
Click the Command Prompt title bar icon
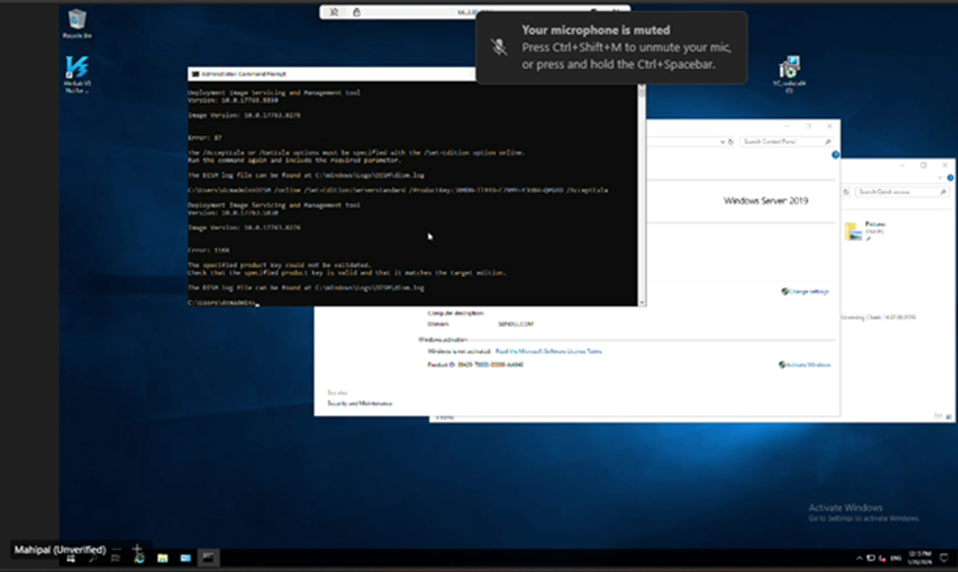click(195, 74)
